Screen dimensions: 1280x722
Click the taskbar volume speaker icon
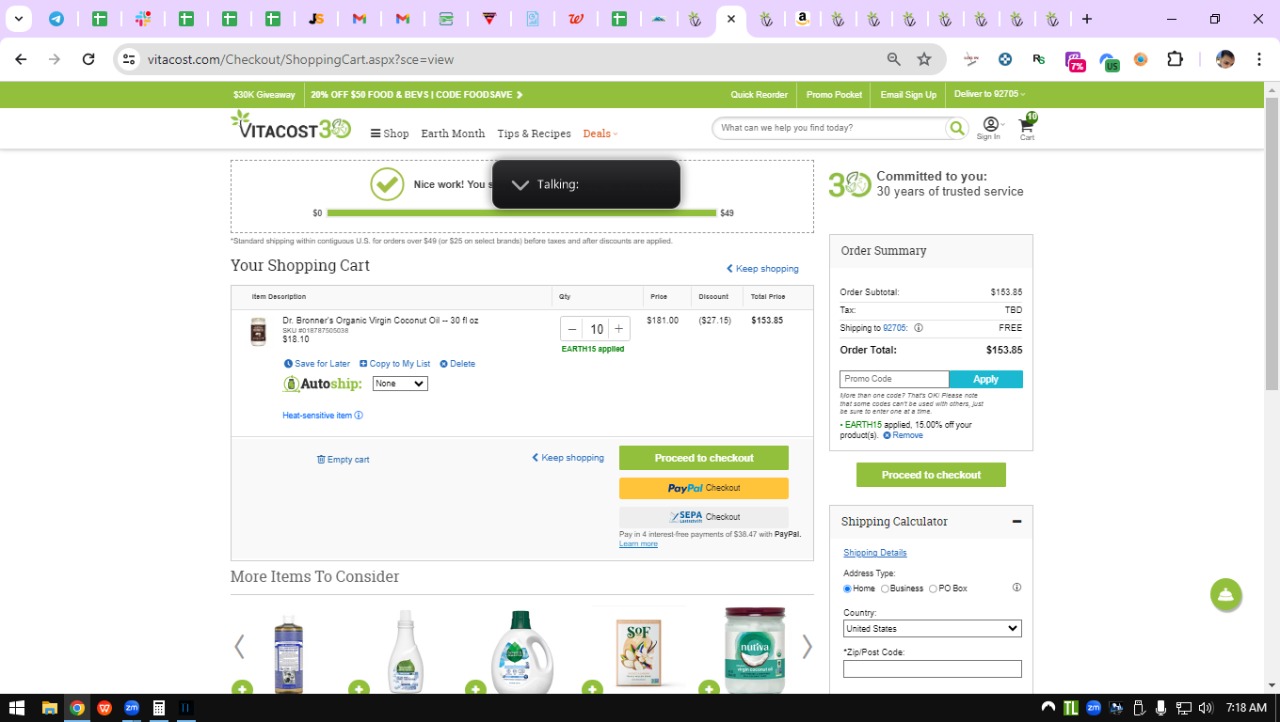click(1205, 708)
